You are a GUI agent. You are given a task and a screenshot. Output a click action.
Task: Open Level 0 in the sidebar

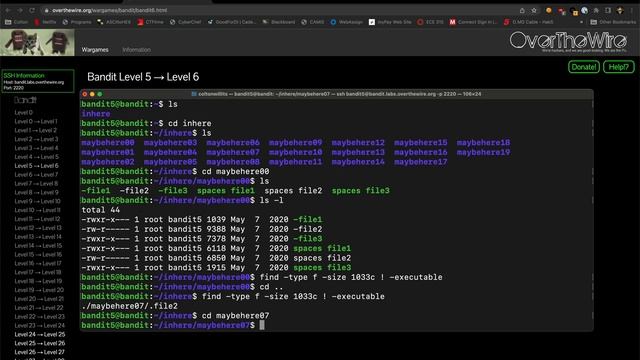23,112
